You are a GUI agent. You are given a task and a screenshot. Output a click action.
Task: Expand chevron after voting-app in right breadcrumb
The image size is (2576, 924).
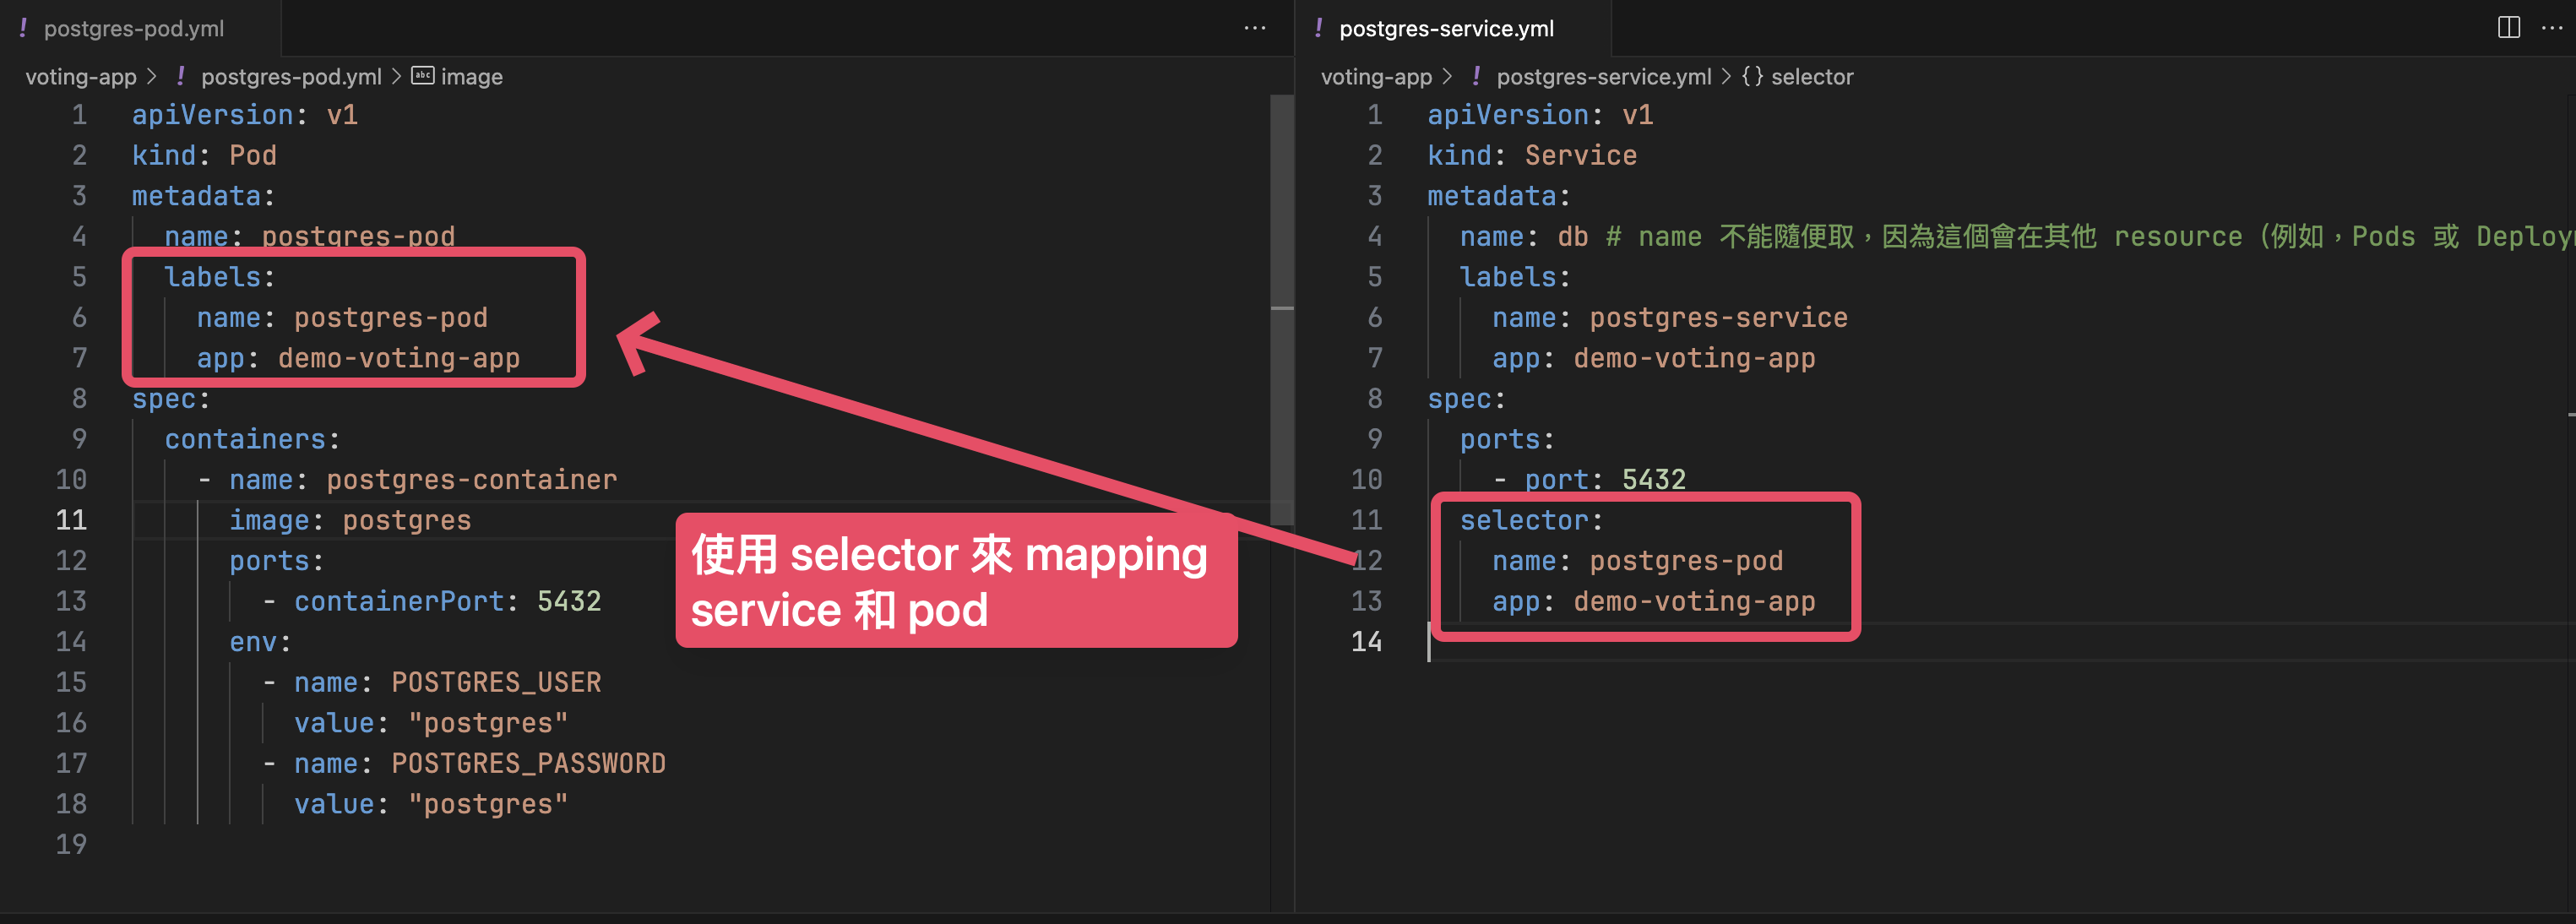point(1447,77)
